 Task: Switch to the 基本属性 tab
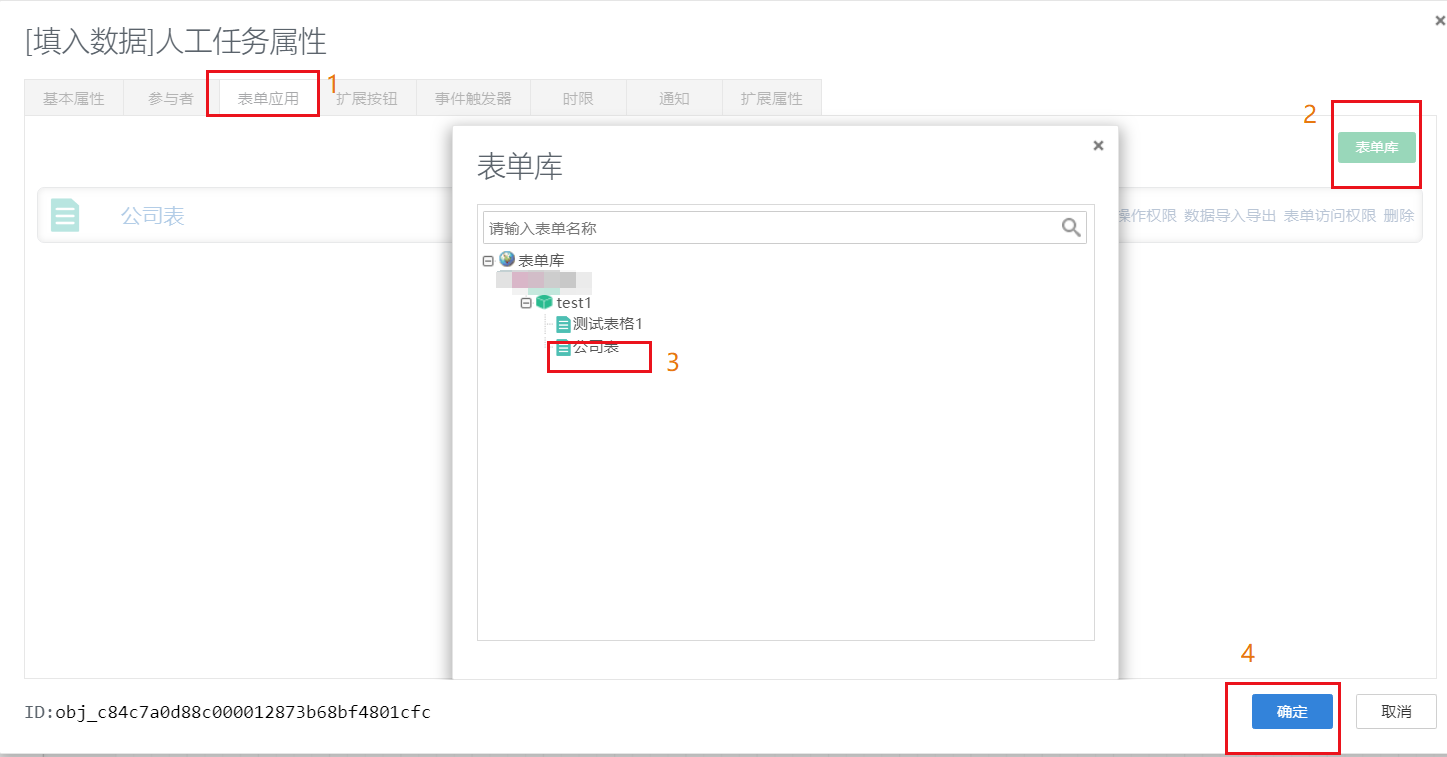pos(72,96)
